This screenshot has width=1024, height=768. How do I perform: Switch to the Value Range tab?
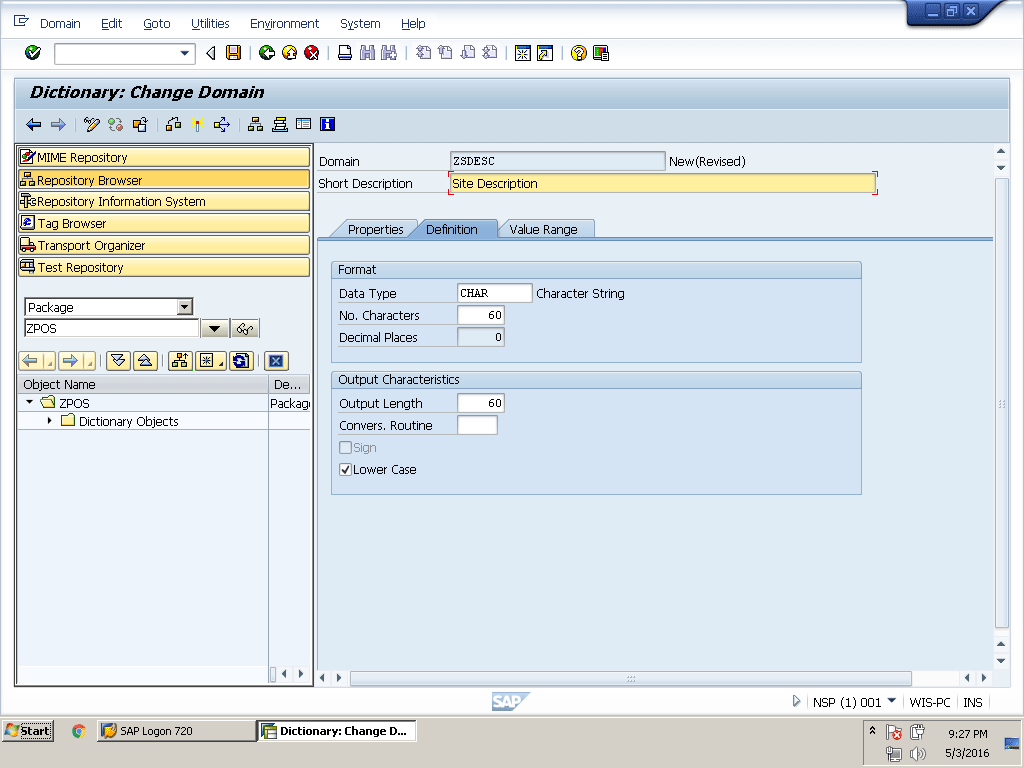point(543,229)
